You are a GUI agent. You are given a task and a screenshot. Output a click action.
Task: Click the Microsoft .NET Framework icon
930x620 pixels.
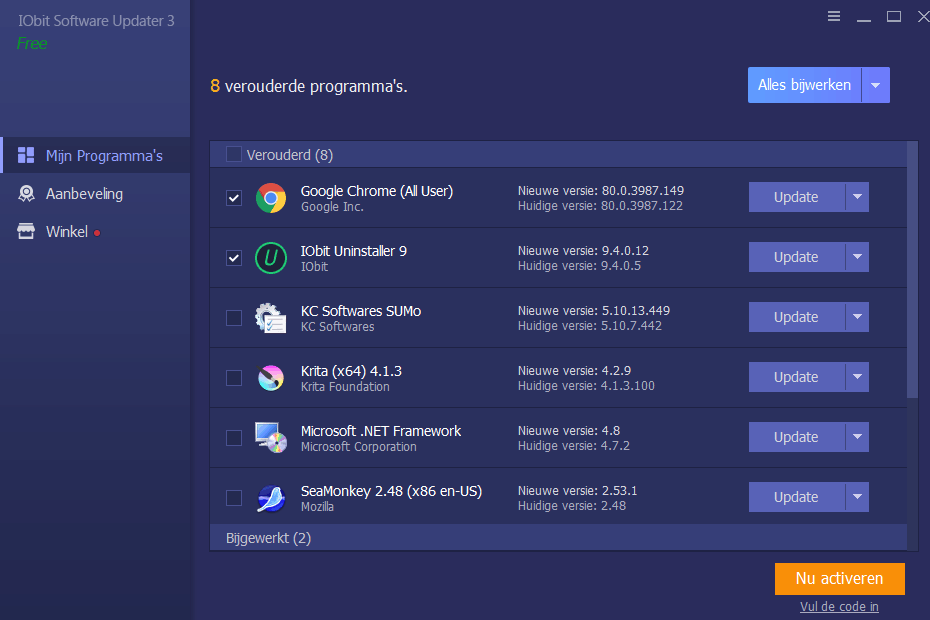270,437
